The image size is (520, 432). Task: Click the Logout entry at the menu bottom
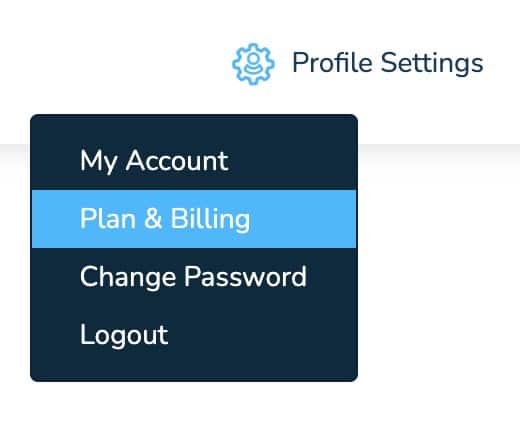pyautogui.click(x=194, y=335)
